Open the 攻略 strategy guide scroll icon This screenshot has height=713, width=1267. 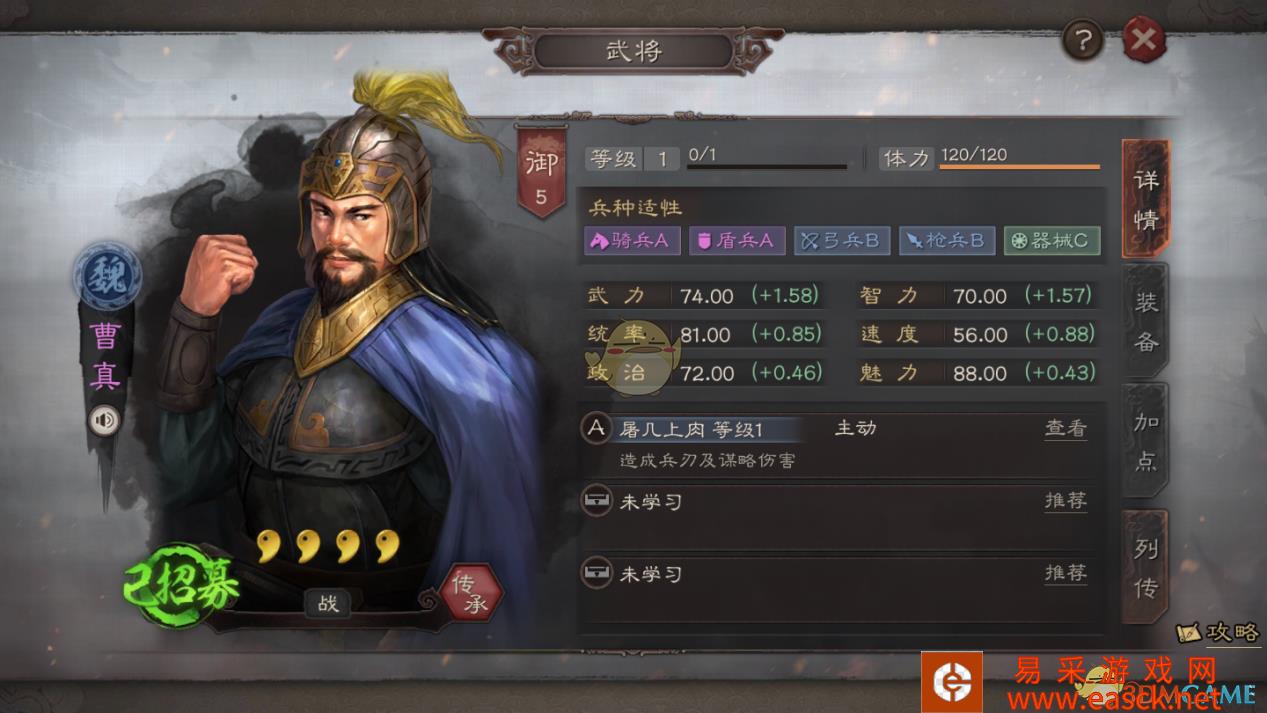click(x=1218, y=633)
